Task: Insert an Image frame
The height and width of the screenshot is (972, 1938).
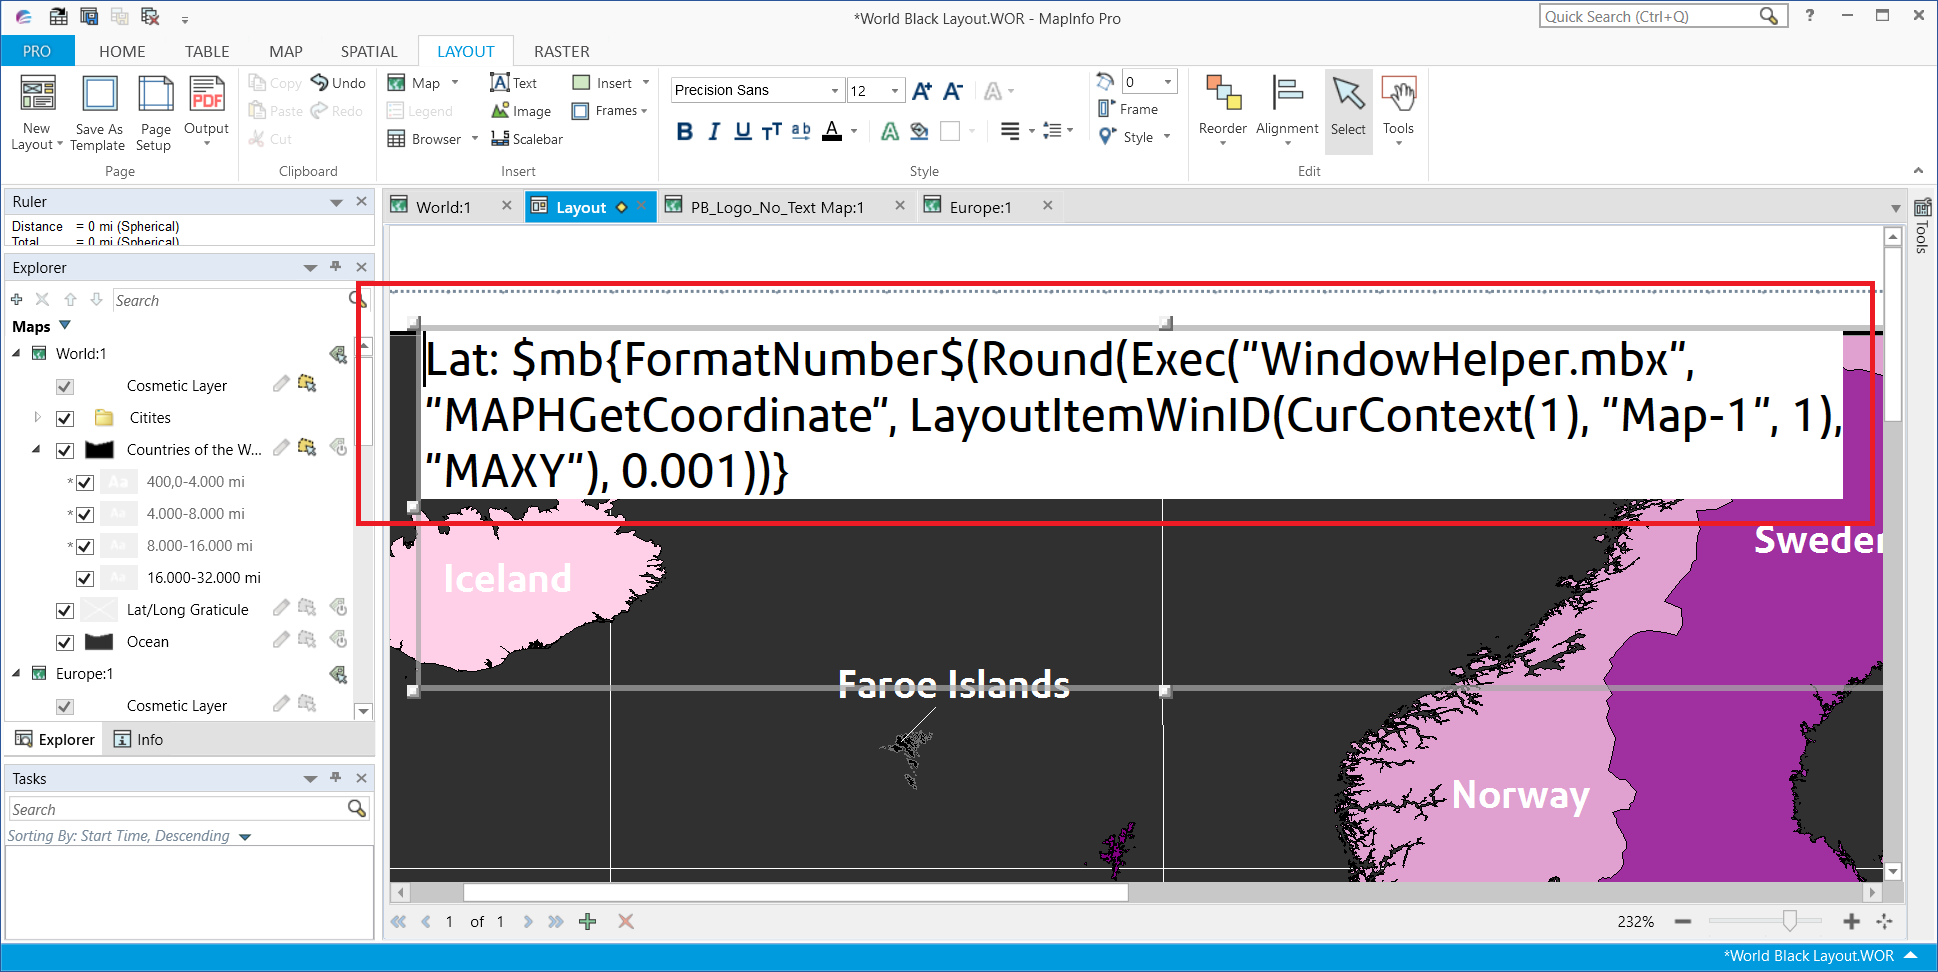Action: (519, 110)
